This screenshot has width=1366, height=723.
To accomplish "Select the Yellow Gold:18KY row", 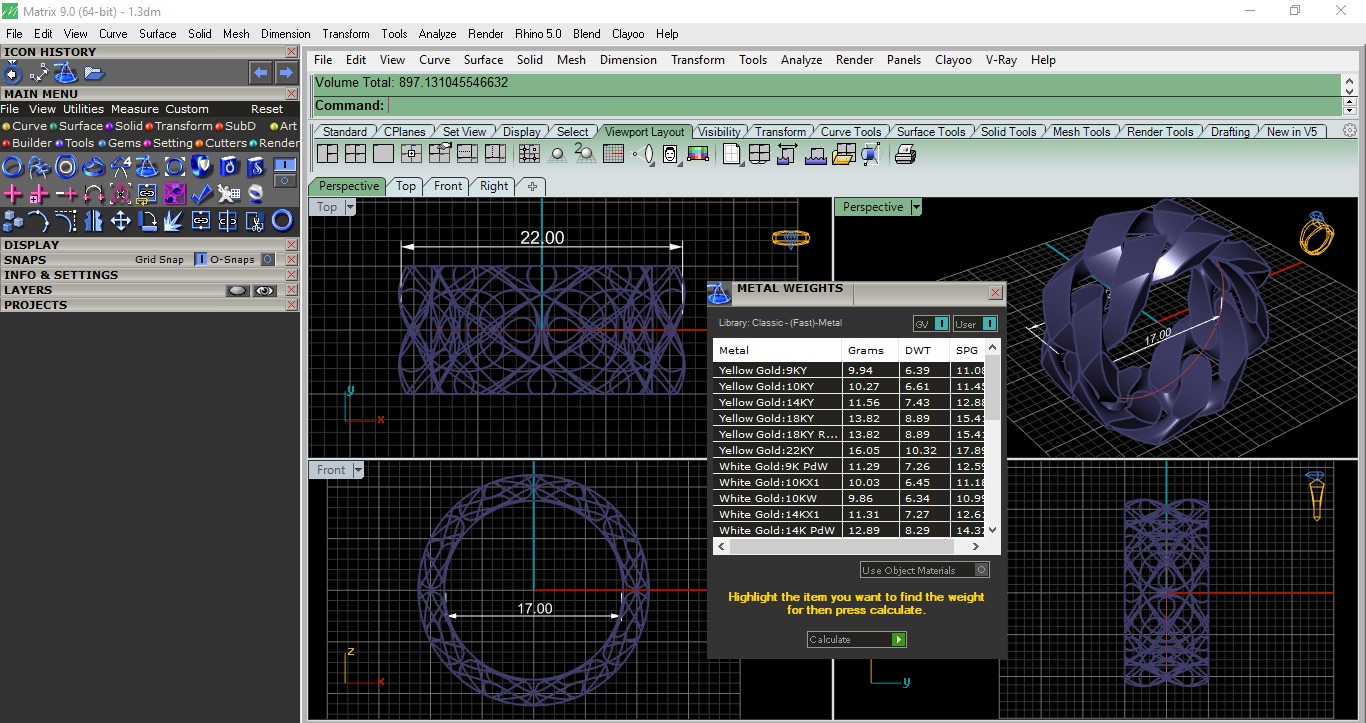I will click(x=850, y=418).
